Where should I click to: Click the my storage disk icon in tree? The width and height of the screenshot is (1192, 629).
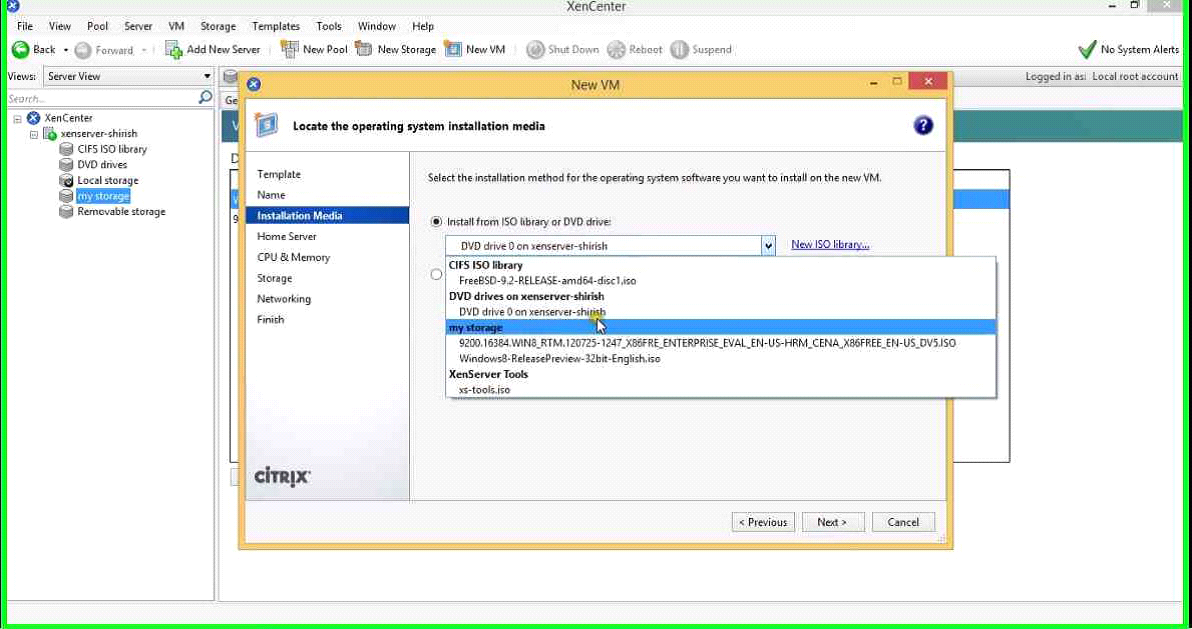pyautogui.click(x=66, y=196)
